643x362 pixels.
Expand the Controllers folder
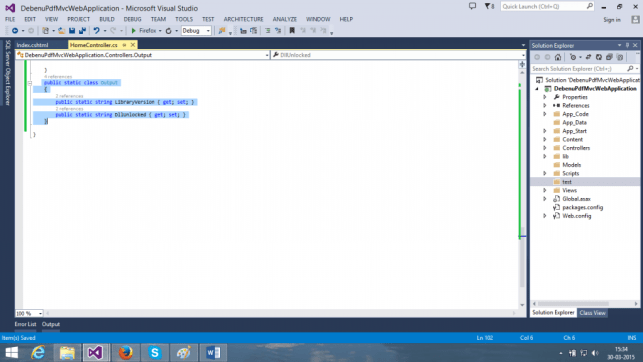pos(545,148)
